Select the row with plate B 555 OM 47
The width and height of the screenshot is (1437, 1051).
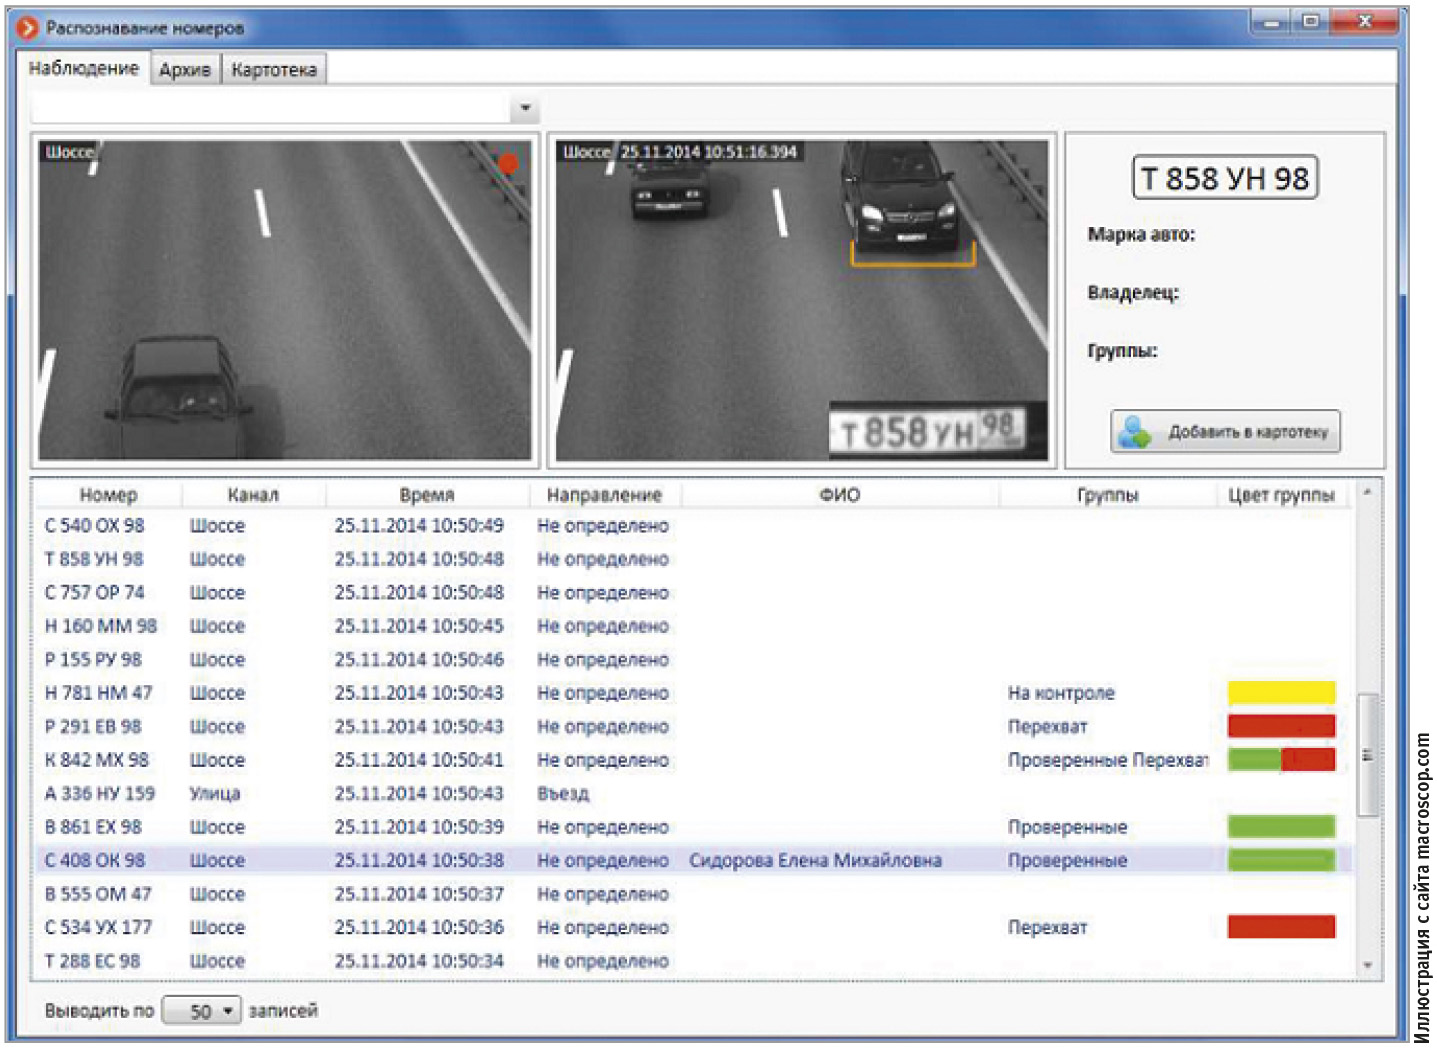point(694,894)
